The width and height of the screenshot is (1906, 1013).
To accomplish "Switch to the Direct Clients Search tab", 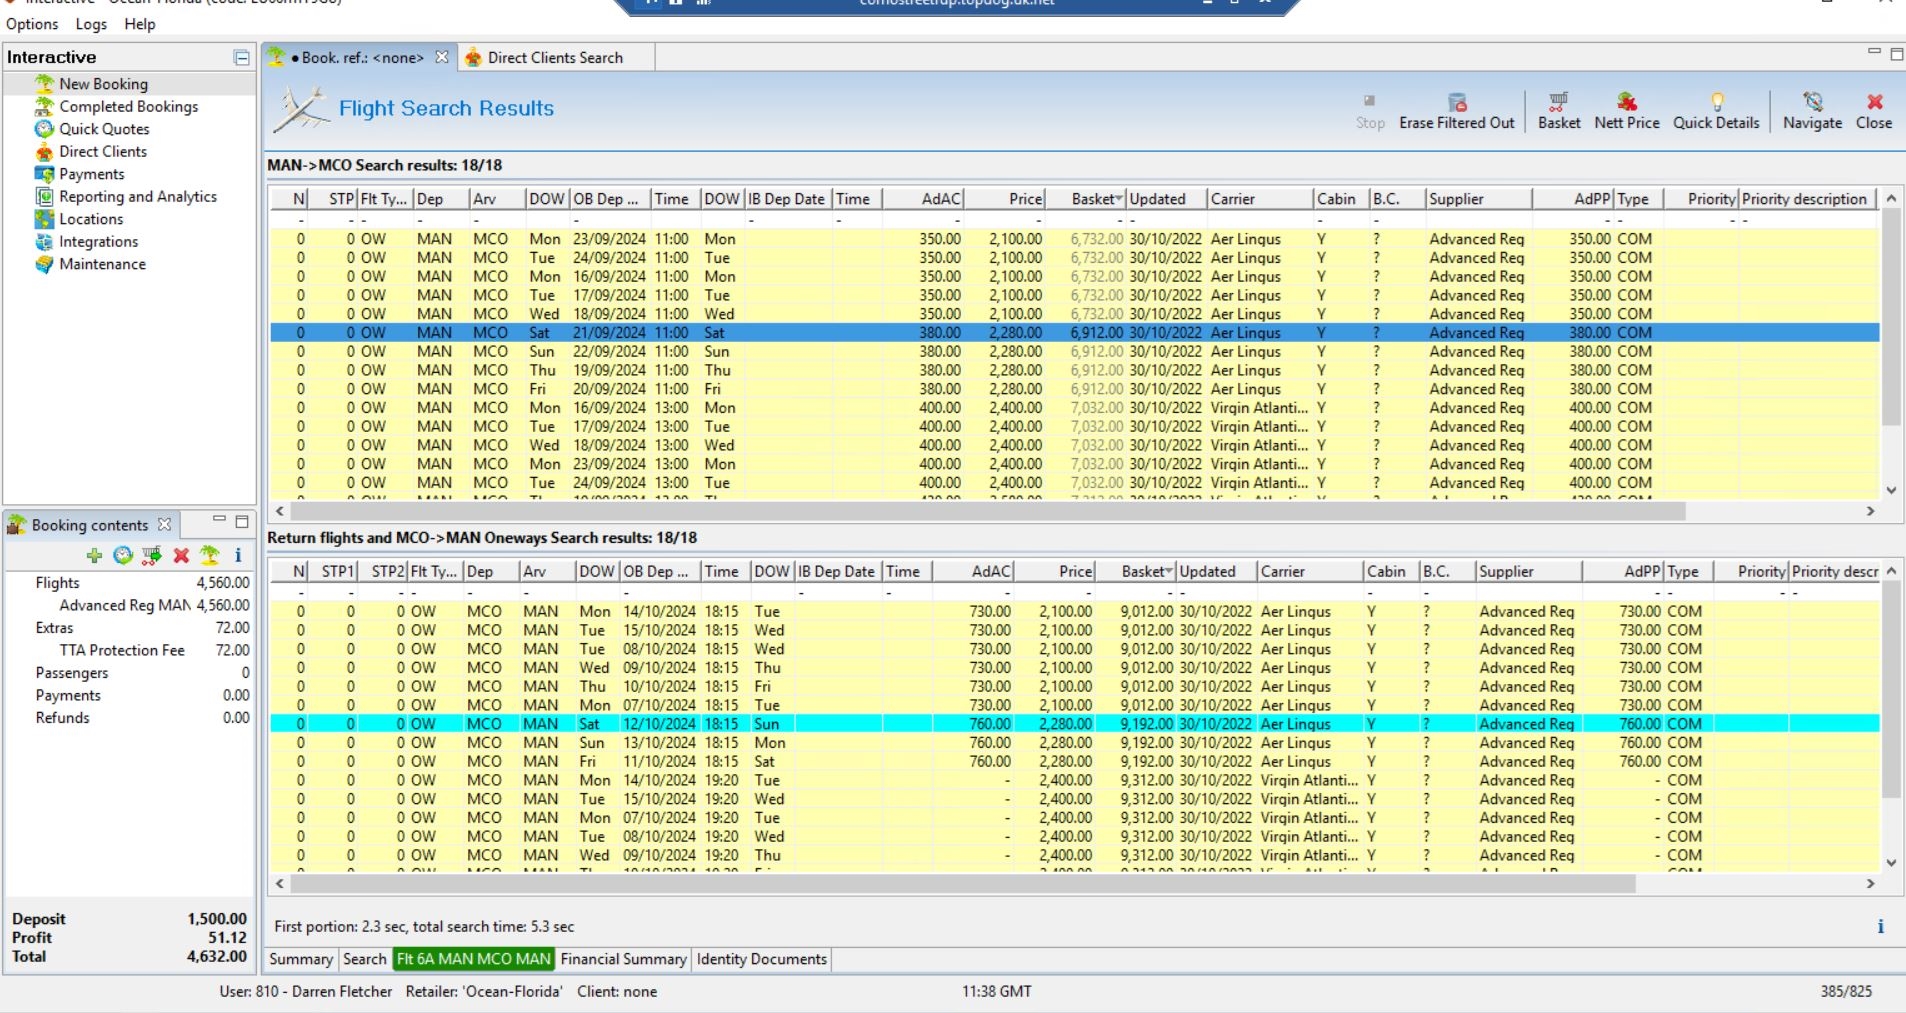I will pos(554,58).
